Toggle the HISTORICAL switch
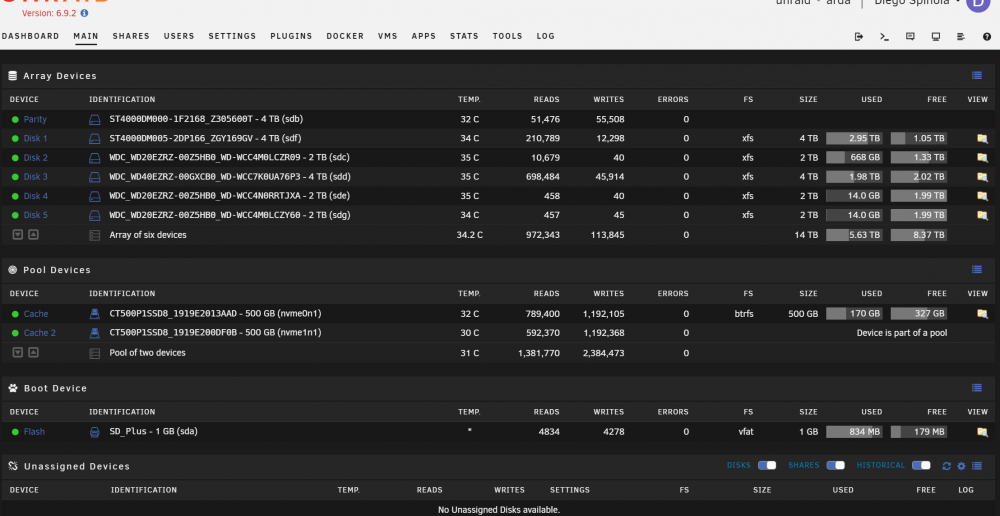Screen dimensions: 1000x516 [x=921, y=466]
